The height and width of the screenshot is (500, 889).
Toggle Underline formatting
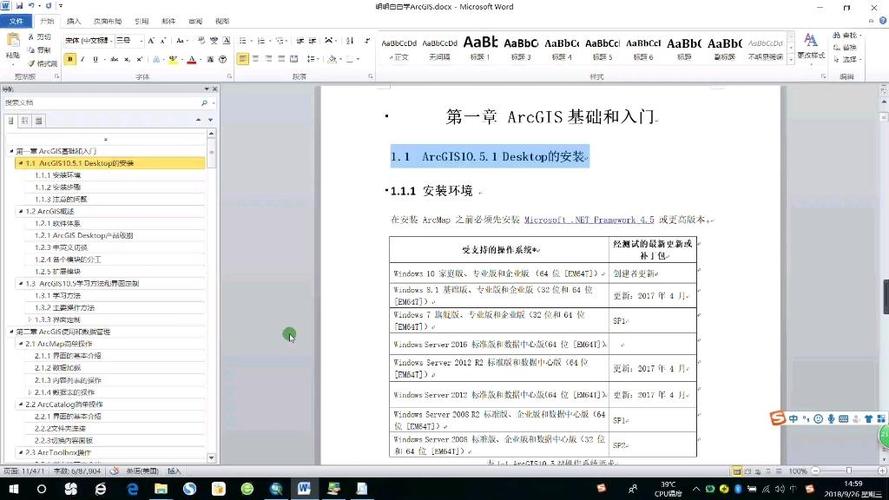[x=95, y=59]
